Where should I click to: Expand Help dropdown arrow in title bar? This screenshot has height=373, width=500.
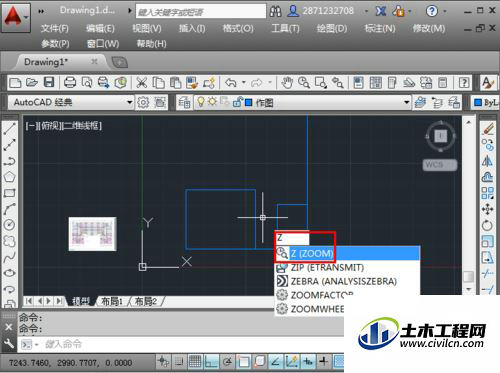pyautogui.click(x=445, y=11)
